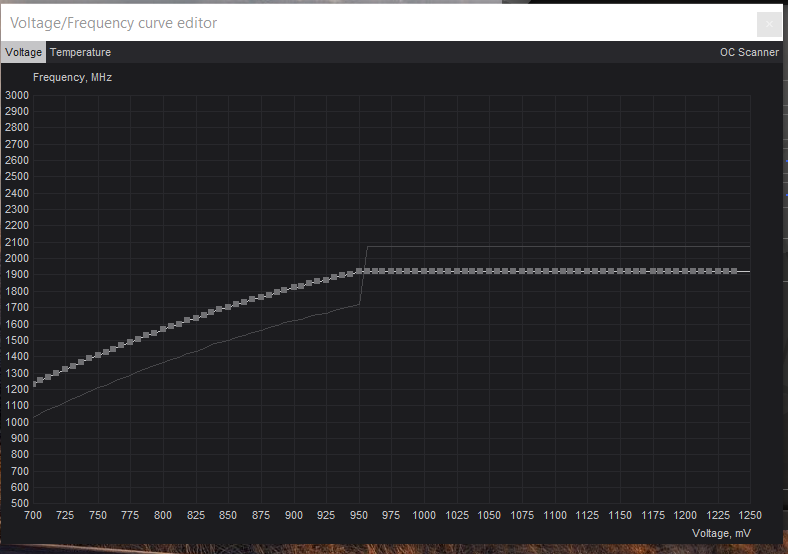The height and width of the screenshot is (554, 788).
Task: Open the OC Scanner
Action: pos(749,52)
